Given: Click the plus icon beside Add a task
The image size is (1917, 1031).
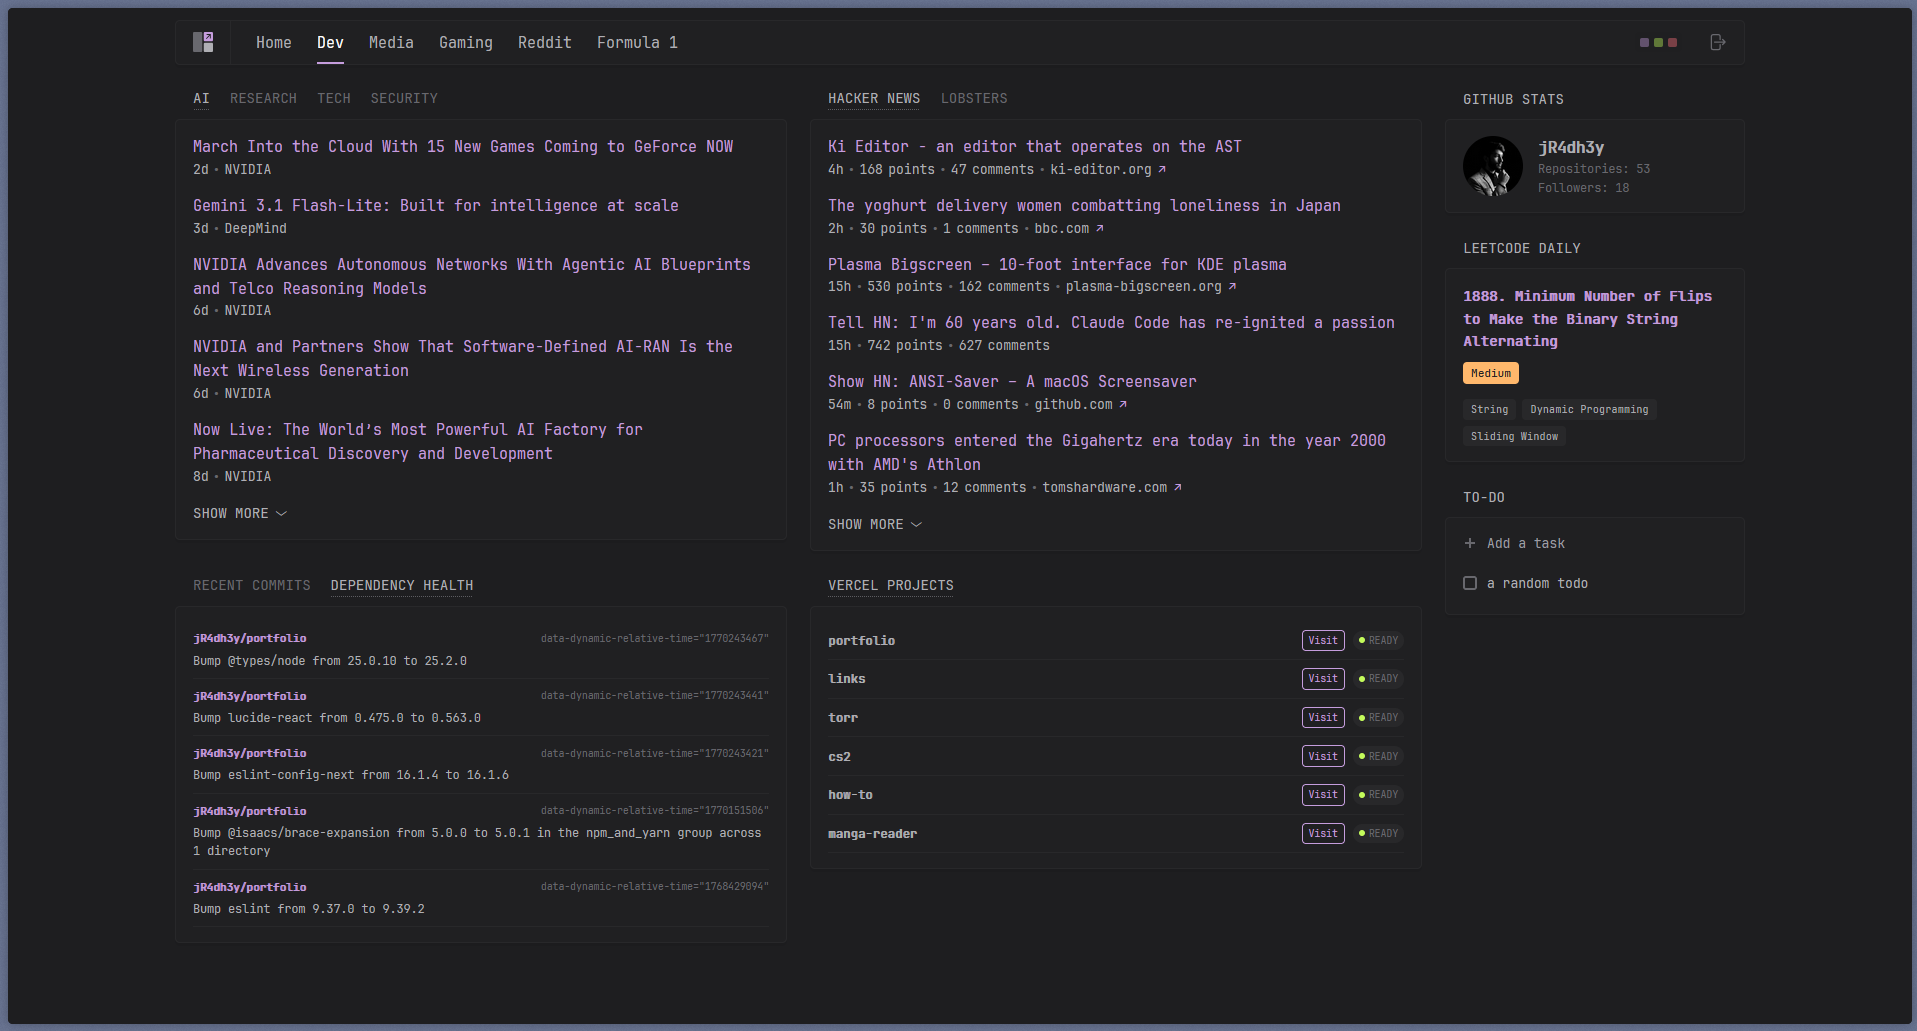Looking at the screenshot, I should [x=1470, y=543].
